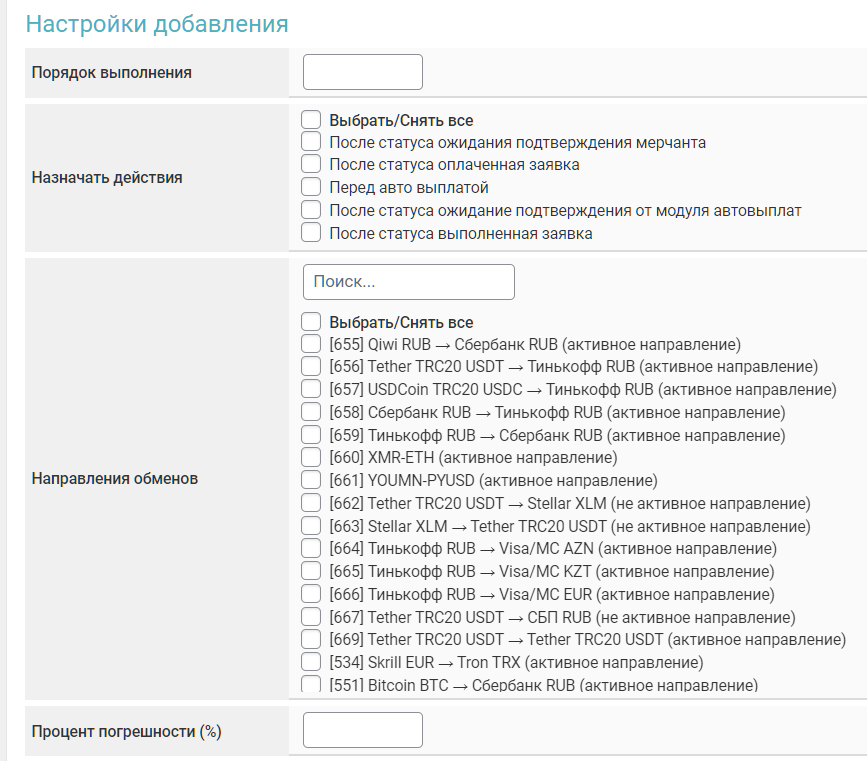Click the Процент погрешности (%) input field
Viewport: 867px width, 761px height.
click(362, 730)
